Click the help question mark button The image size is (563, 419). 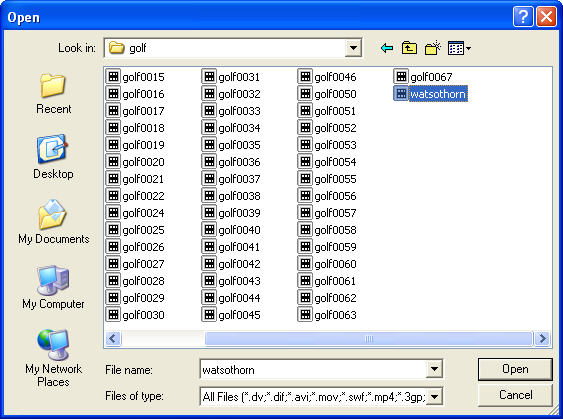point(523,17)
